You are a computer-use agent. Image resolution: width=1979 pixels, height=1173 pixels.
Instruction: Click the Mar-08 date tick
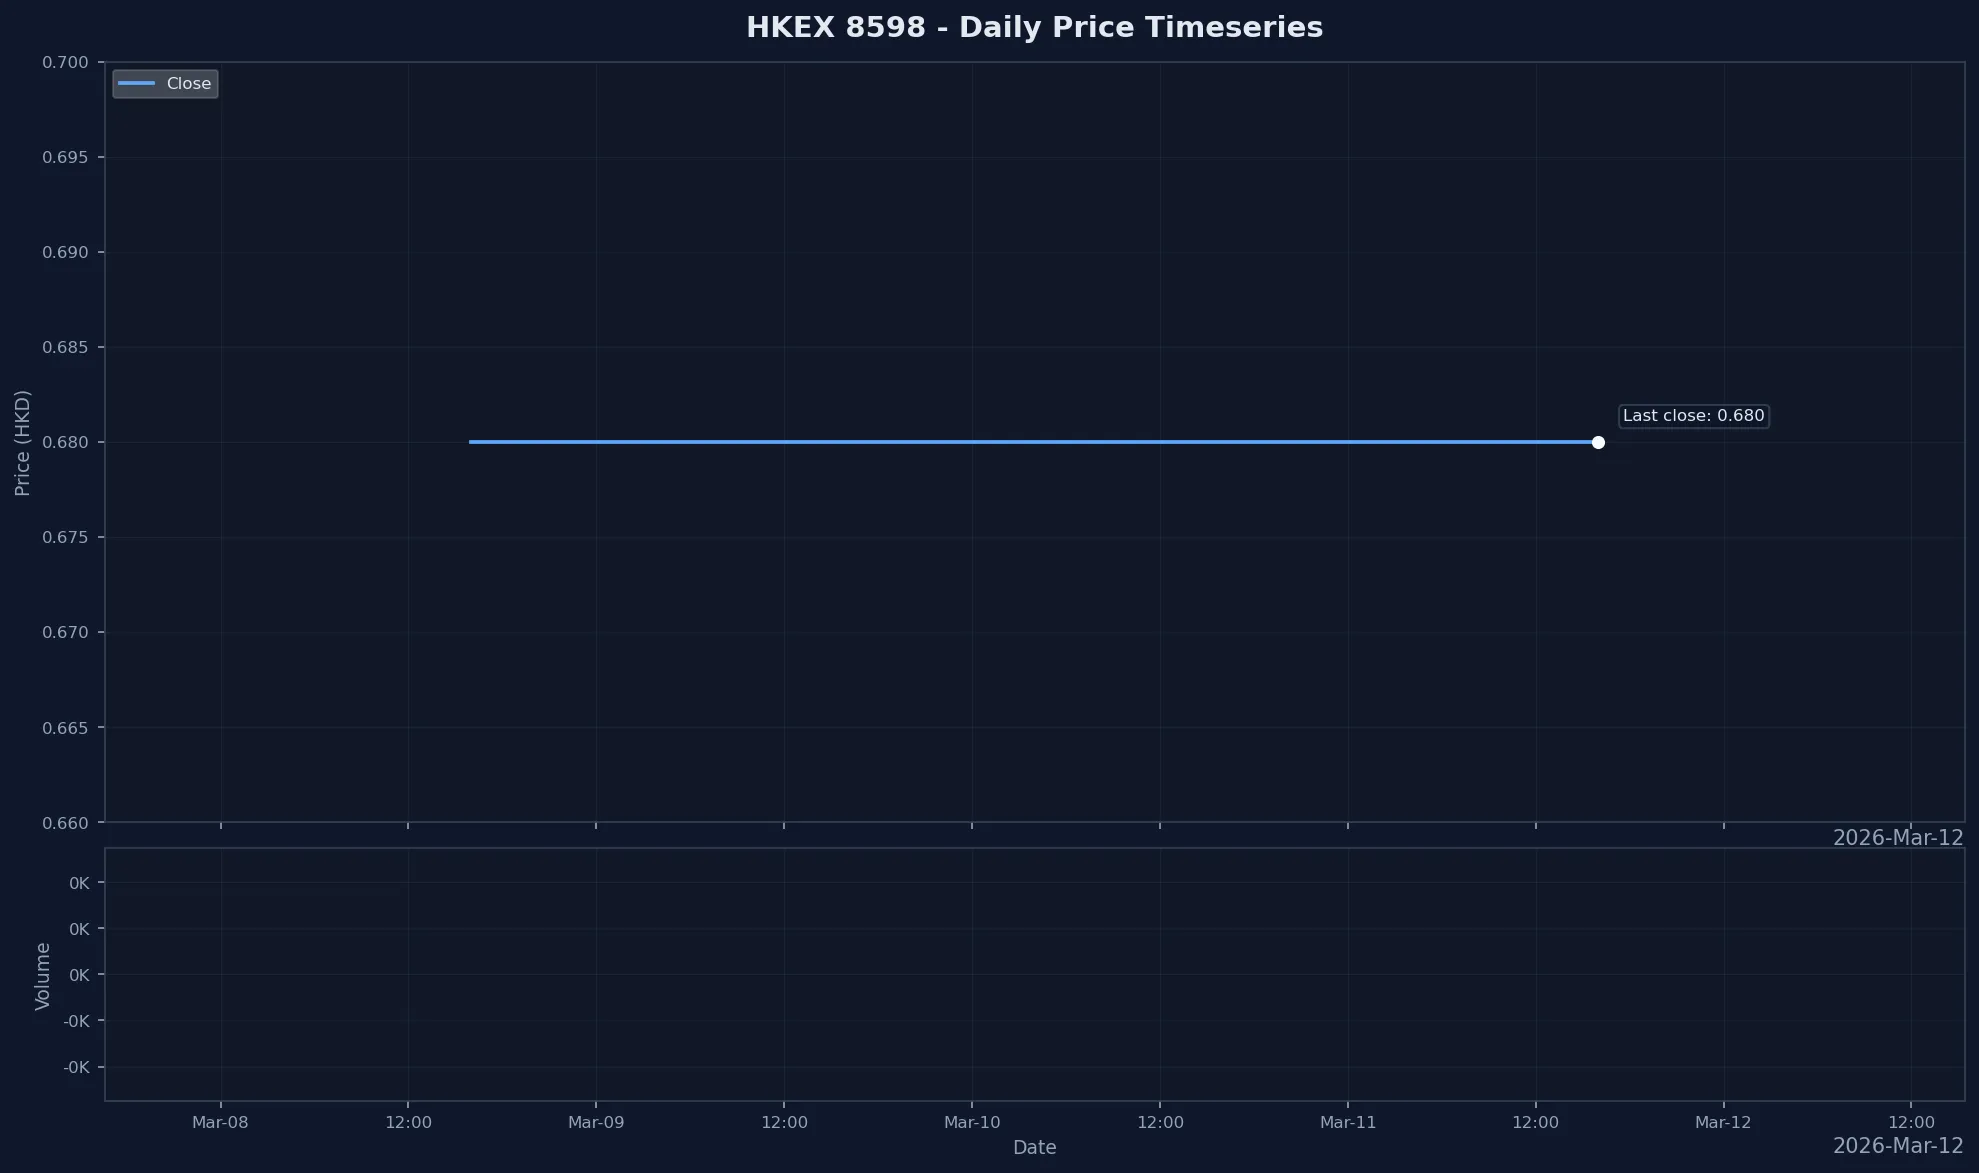(221, 1122)
